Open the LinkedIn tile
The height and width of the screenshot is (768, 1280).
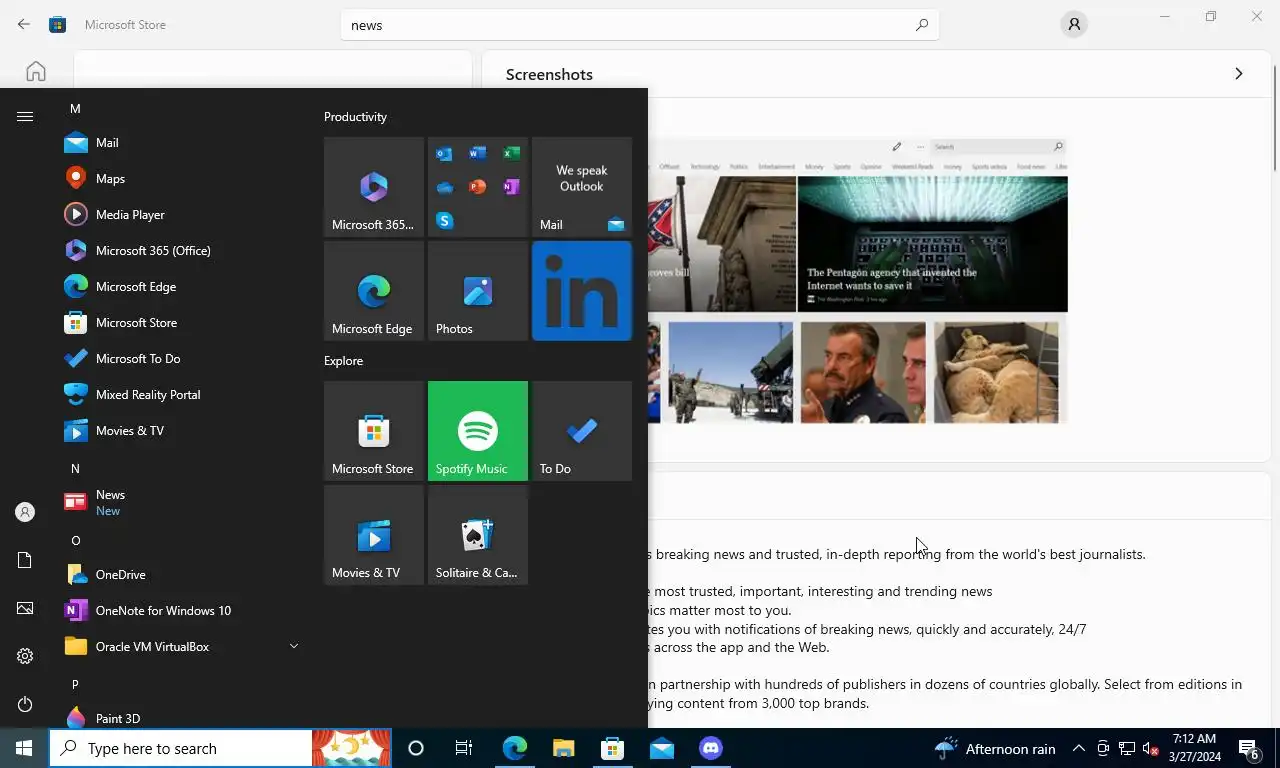point(582,291)
